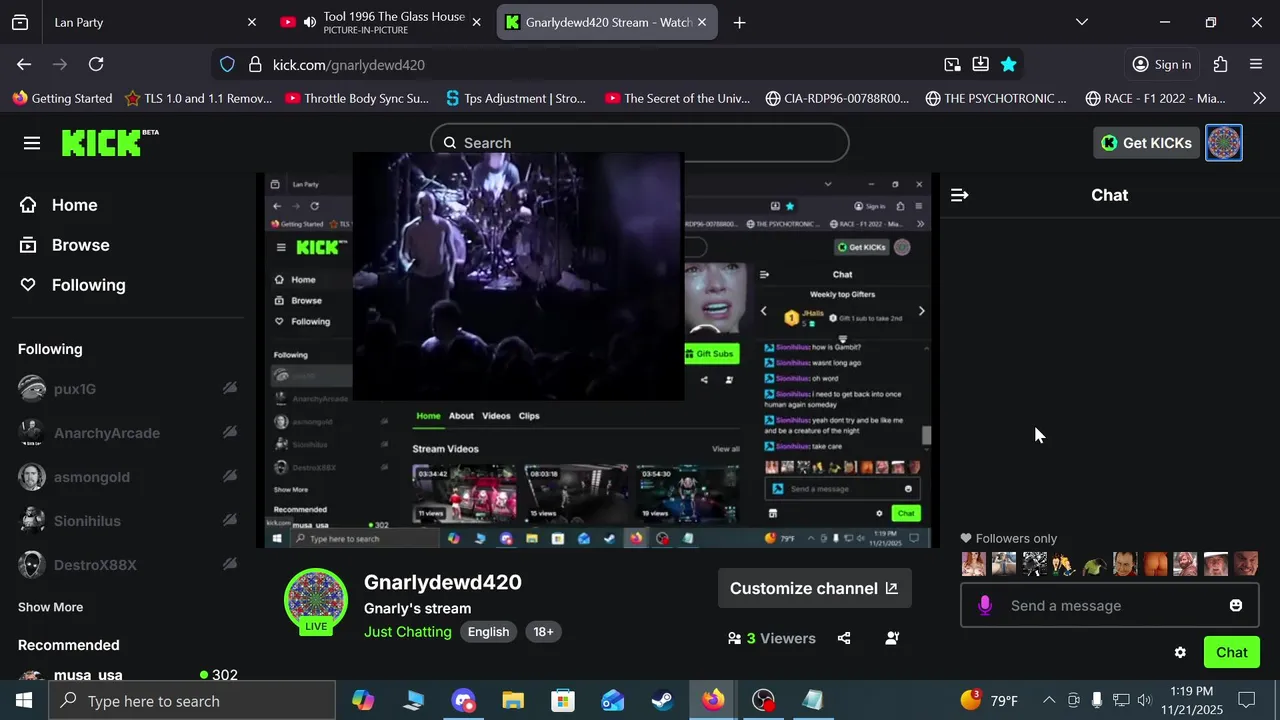Open the extensions puzzle icon

(1220, 64)
